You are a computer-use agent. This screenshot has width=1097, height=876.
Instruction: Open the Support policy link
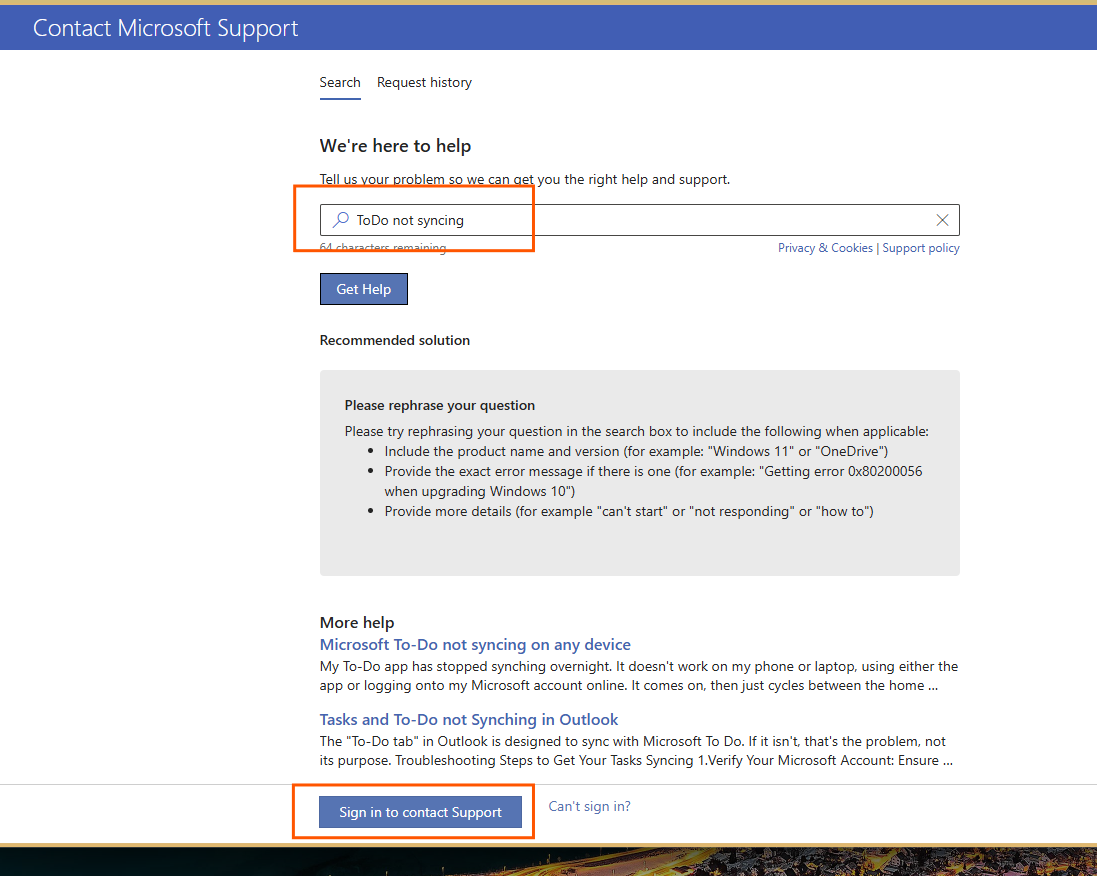[x=921, y=248]
